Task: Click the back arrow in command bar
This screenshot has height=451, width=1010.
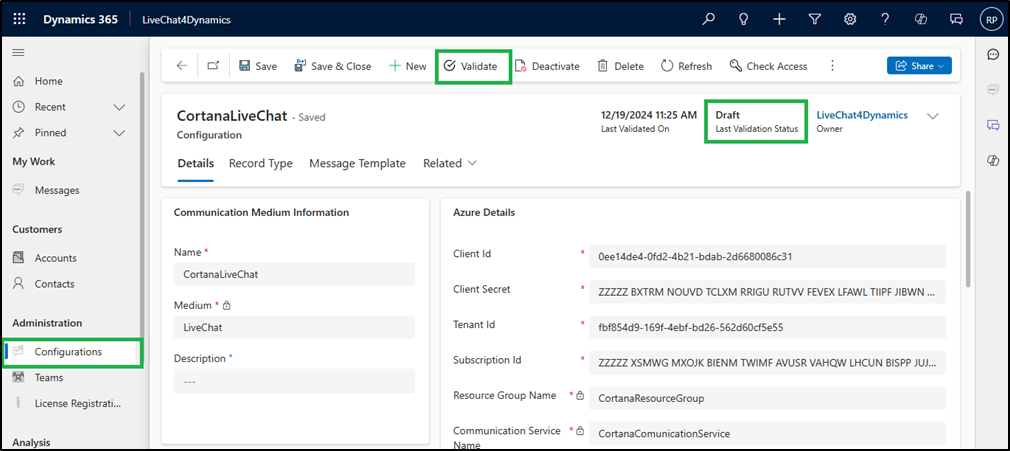Action: tap(182, 66)
